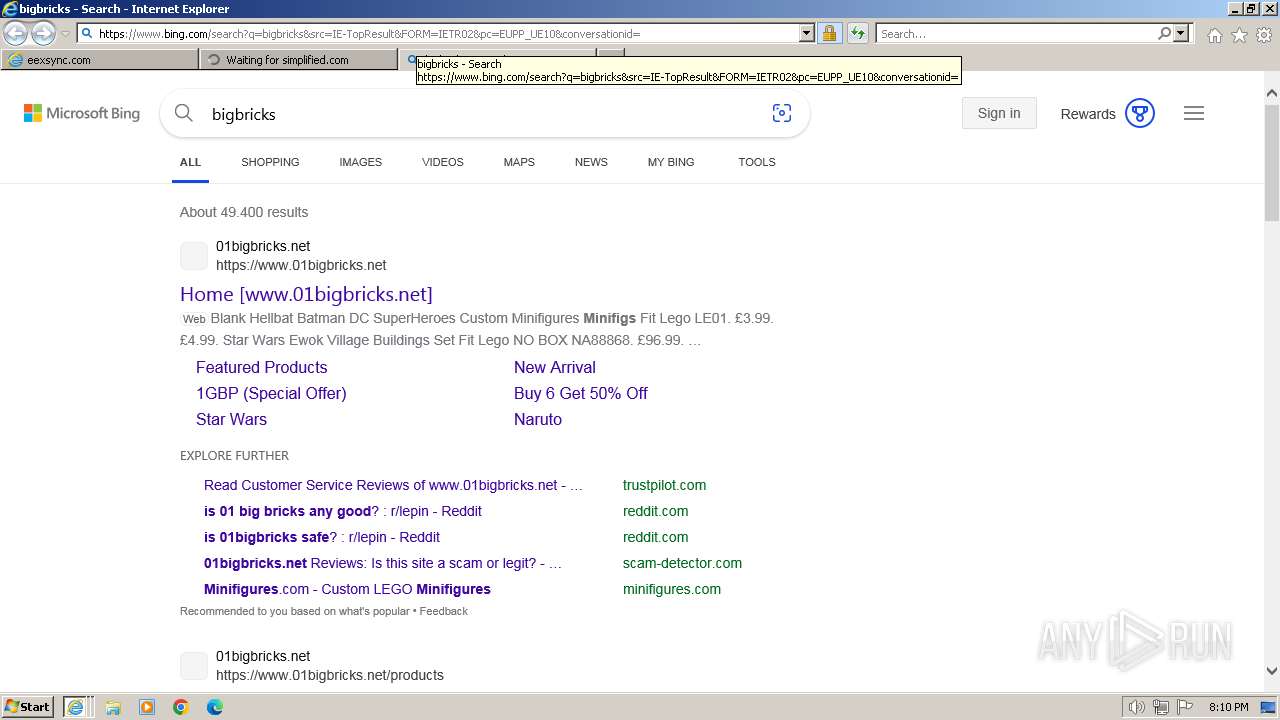
Task: Open Read Customer Service Reviews trustpilot link
Action: click(x=393, y=485)
